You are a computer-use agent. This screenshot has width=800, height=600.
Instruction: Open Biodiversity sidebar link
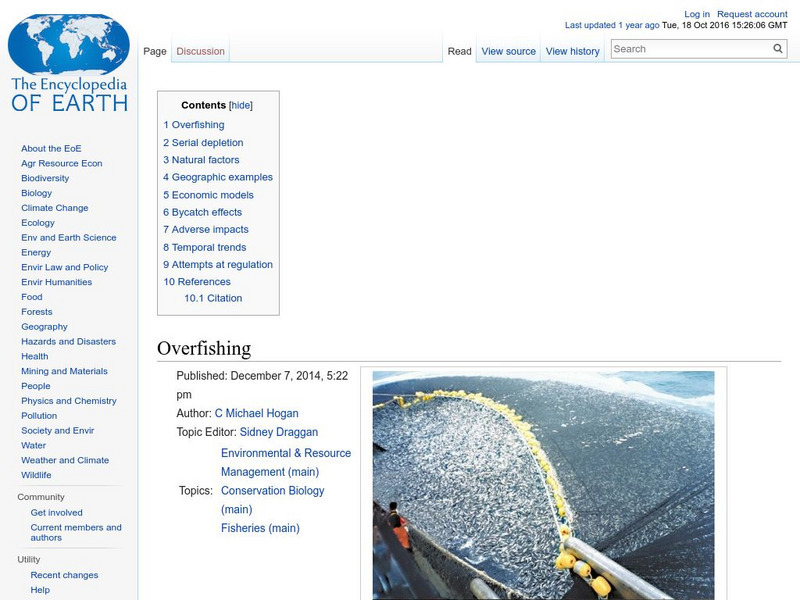point(45,178)
